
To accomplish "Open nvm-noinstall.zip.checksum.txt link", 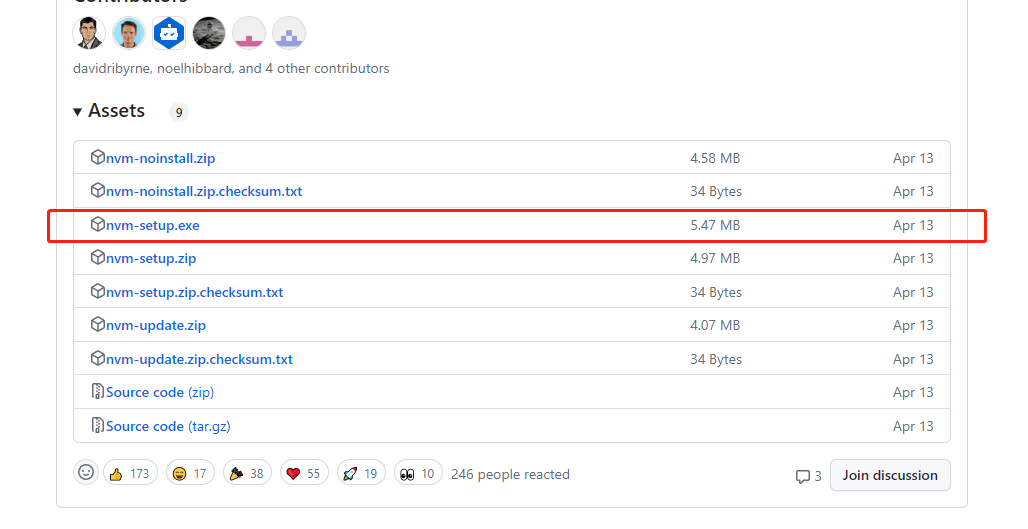I will [x=204, y=191].
